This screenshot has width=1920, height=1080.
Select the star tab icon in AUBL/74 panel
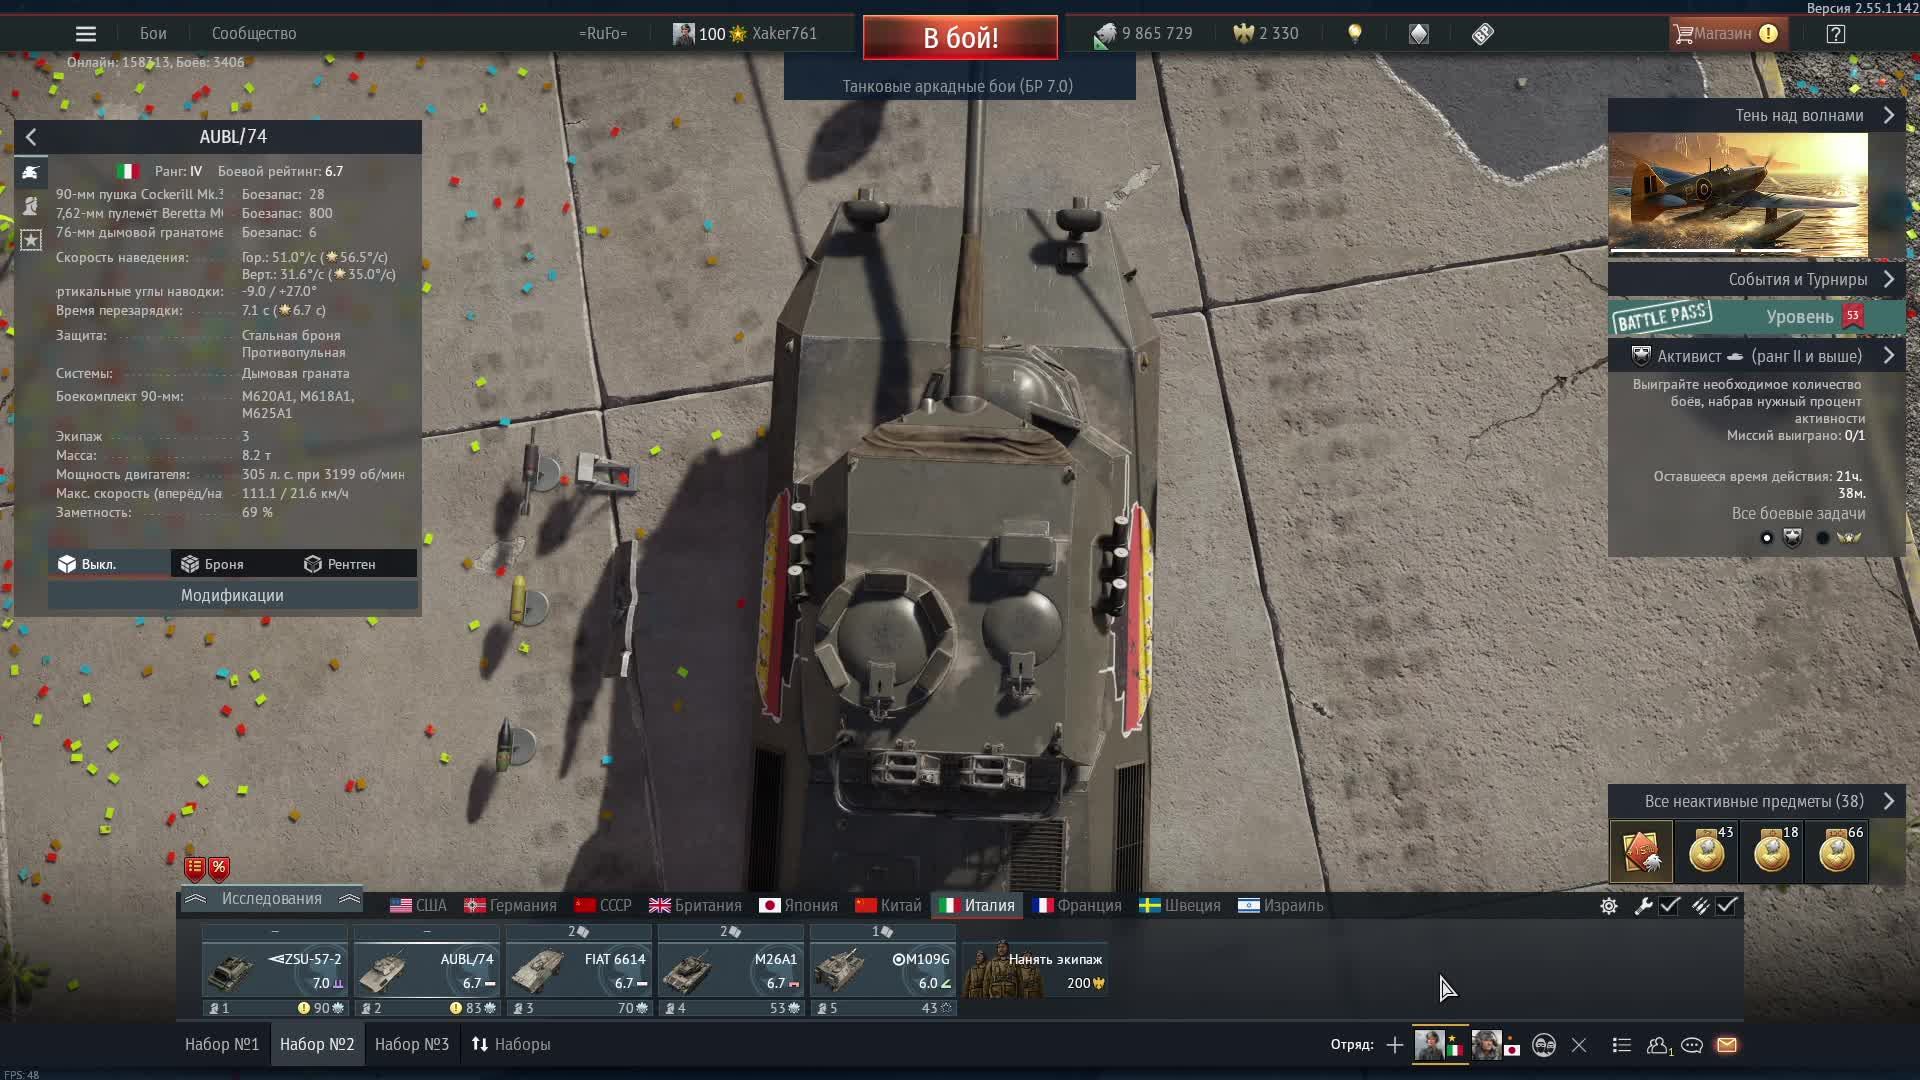31,240
